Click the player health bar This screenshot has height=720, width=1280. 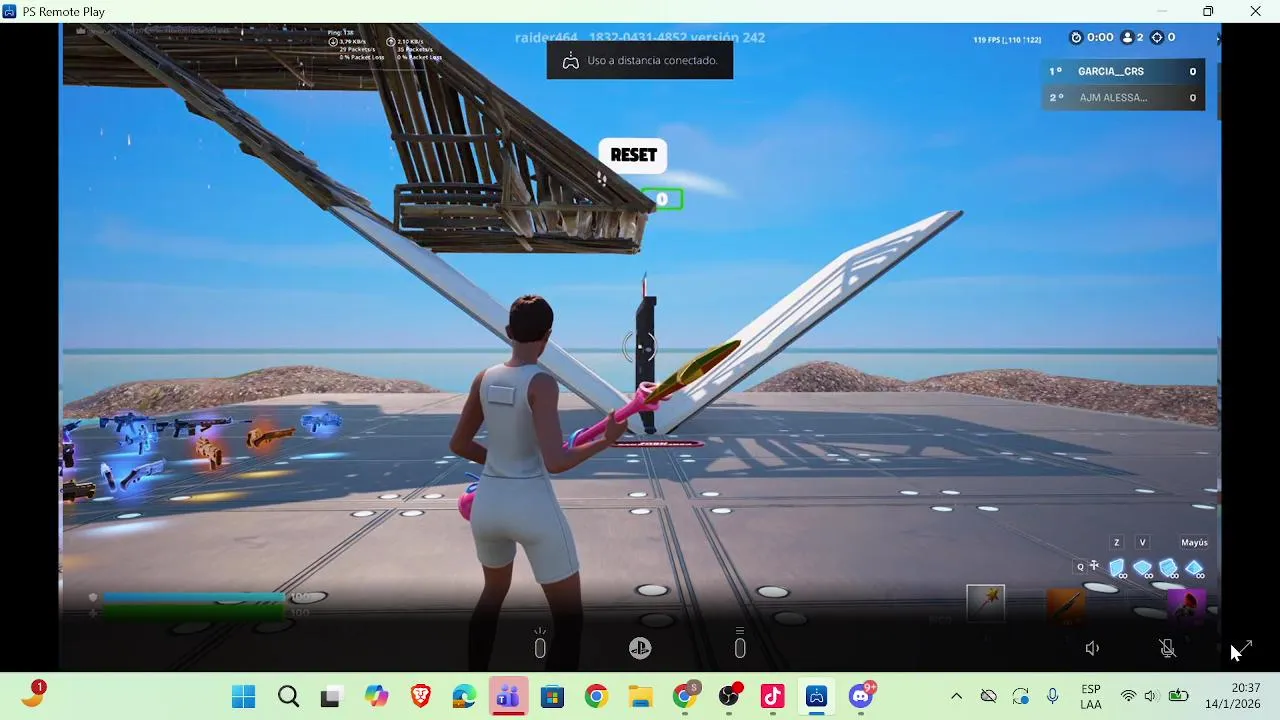194,611
